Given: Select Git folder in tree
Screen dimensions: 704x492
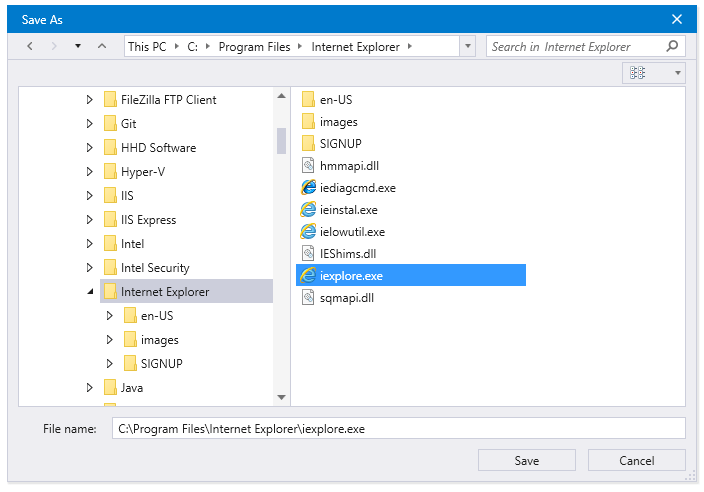Looking at the screenshot, I should (x=120, y=123).
